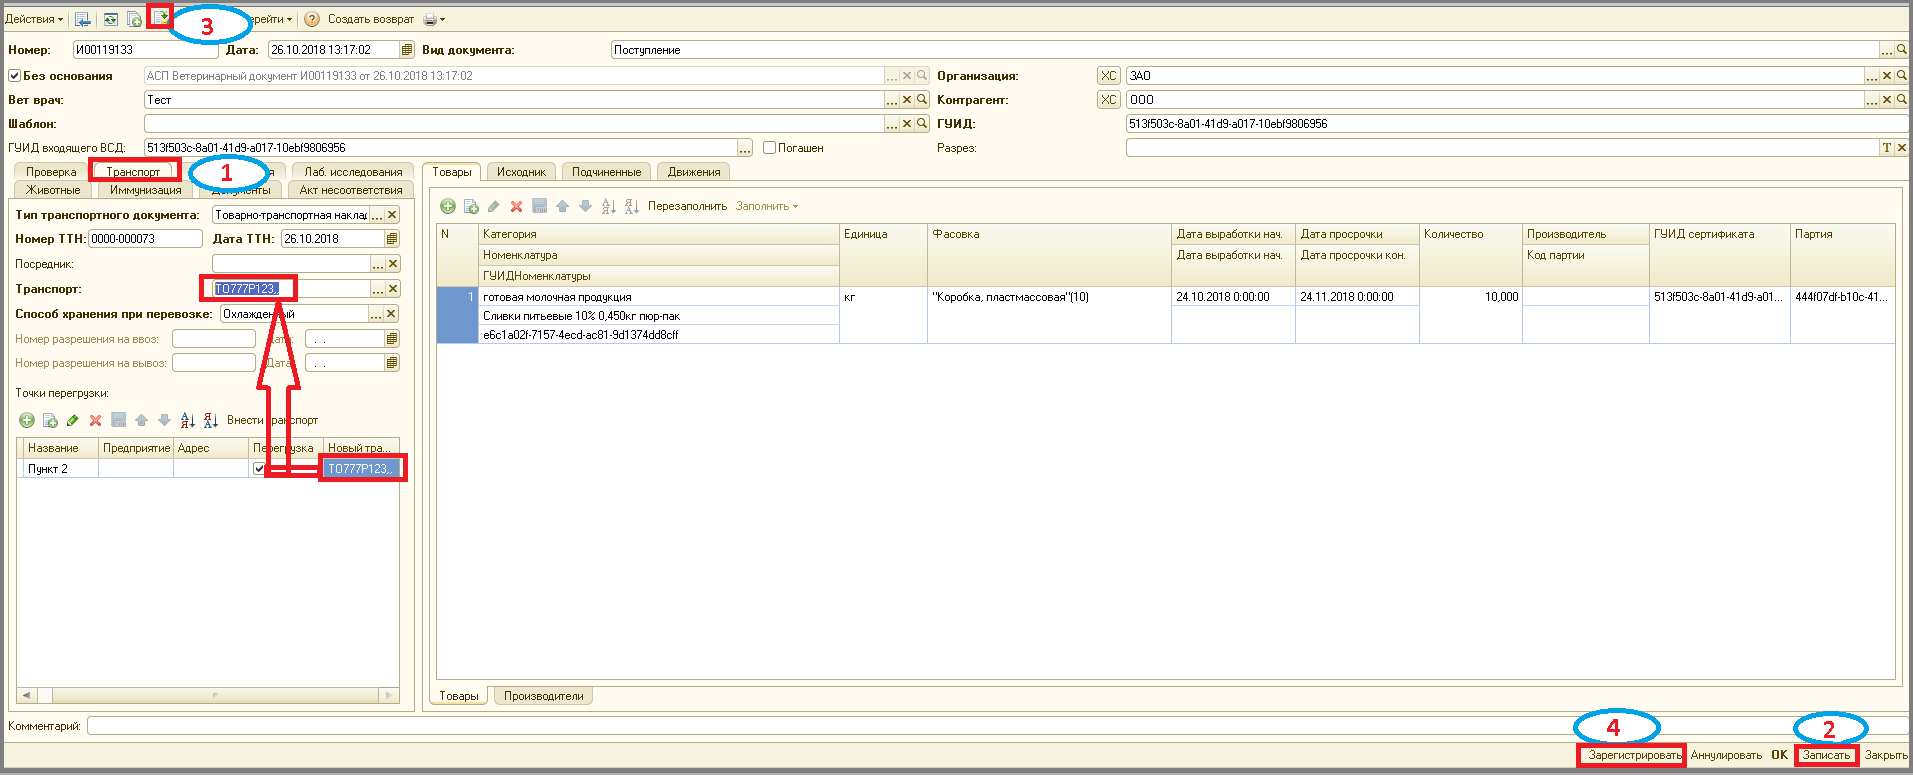Screen dimensions: 1913x775
Task: Clear the Вет врач field
Action: [x=907, y=100]
